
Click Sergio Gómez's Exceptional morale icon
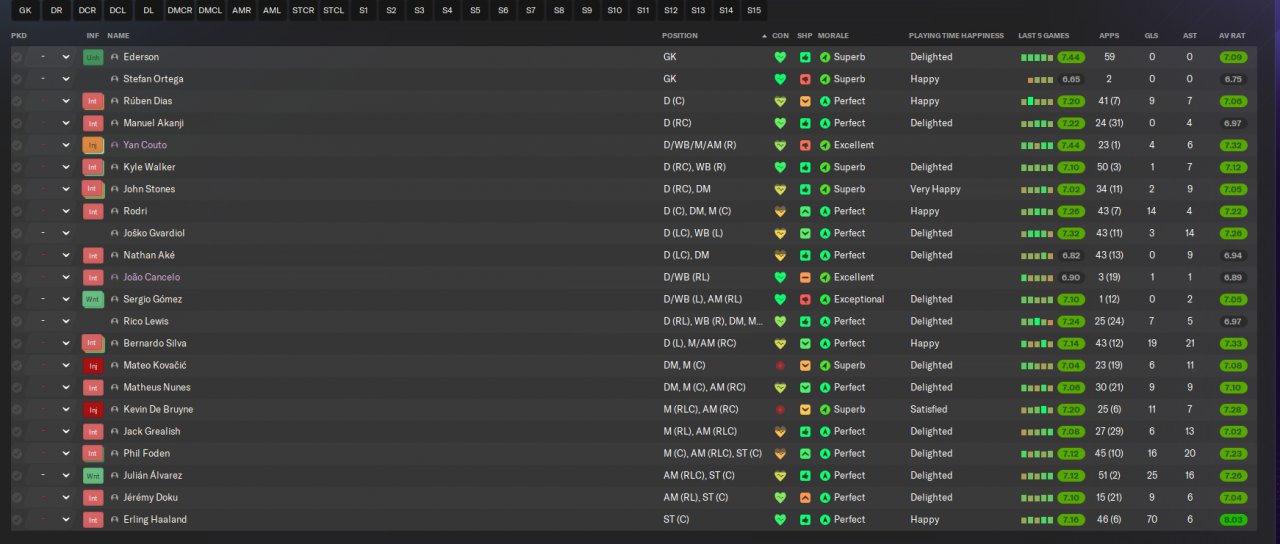pos(825,299)
